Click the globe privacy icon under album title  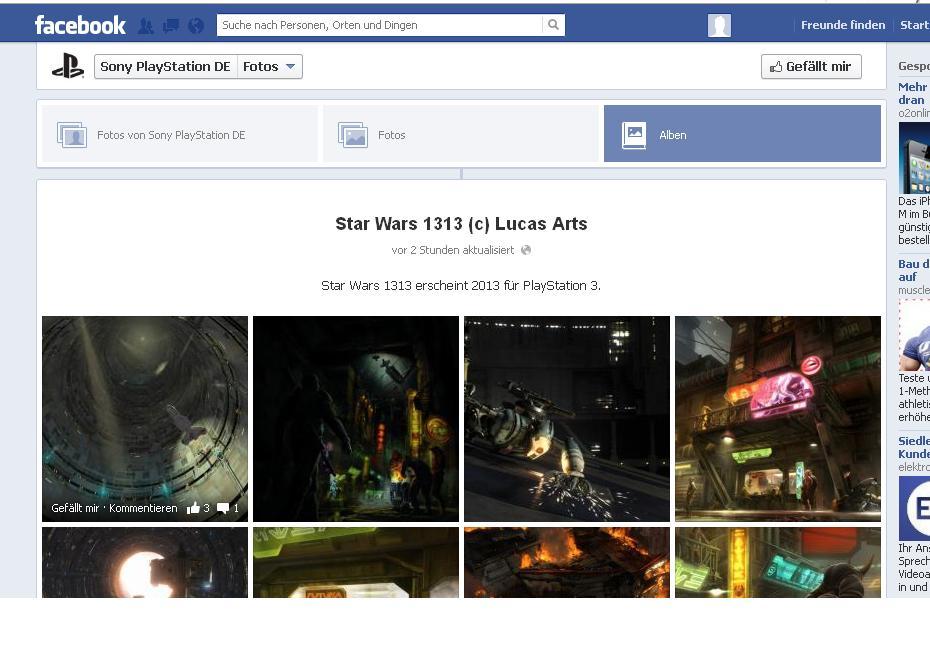tap(525, 250)
